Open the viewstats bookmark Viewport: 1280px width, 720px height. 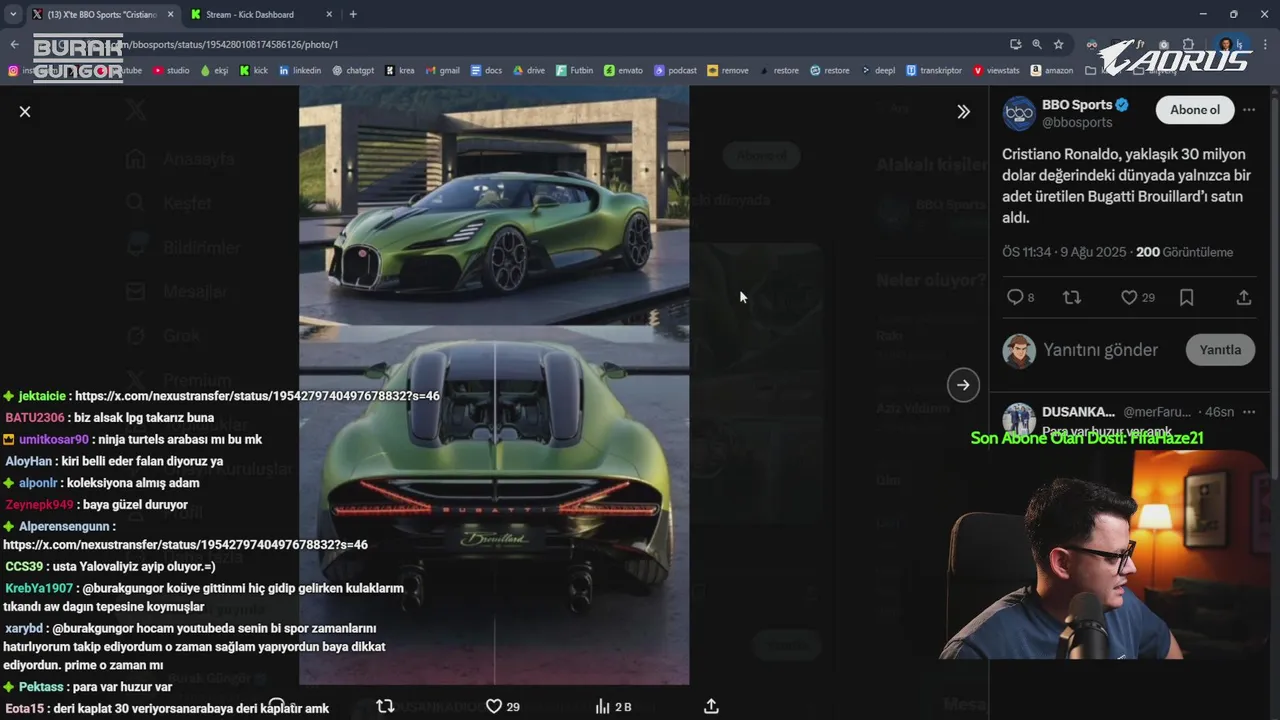(x=996, y=70)
